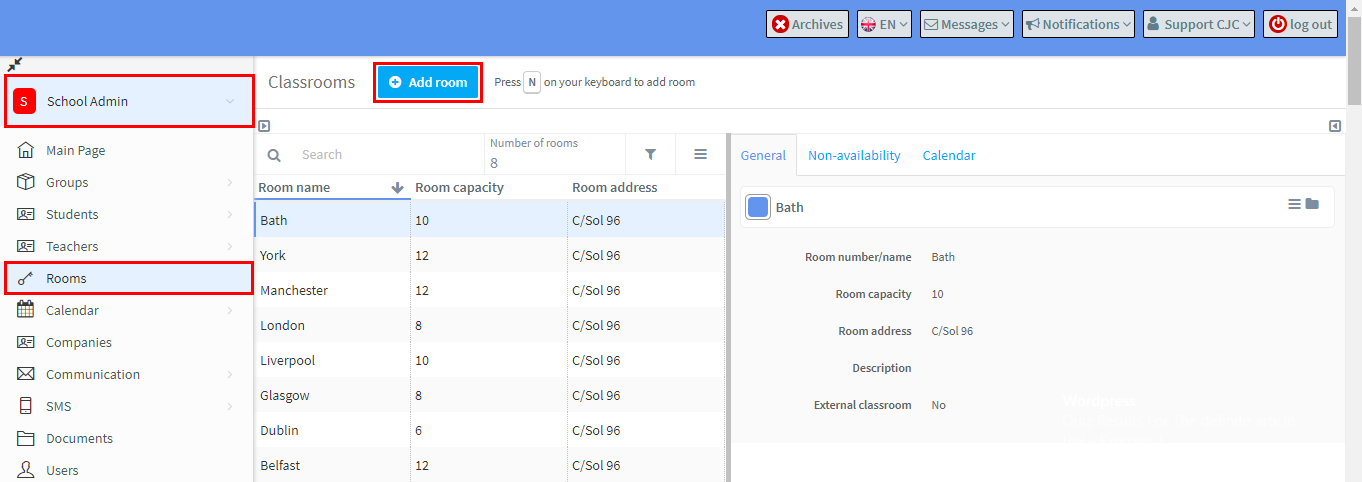Image resolution: width=1362 pixels, height=482 pixels.
Task: Open the Messages dropdown
Action: [967, 24]
